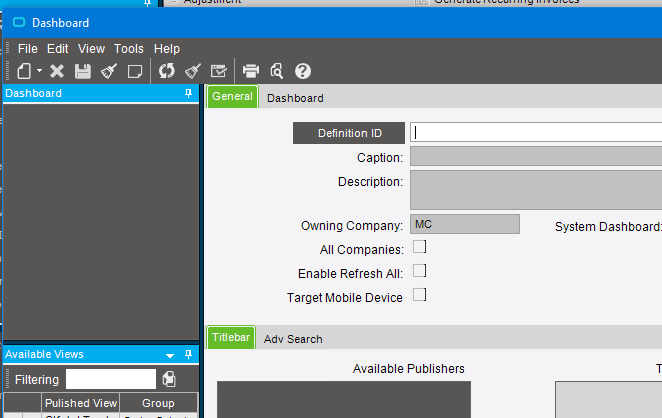Click the Delete X toolbar icon

coord(57,71)
